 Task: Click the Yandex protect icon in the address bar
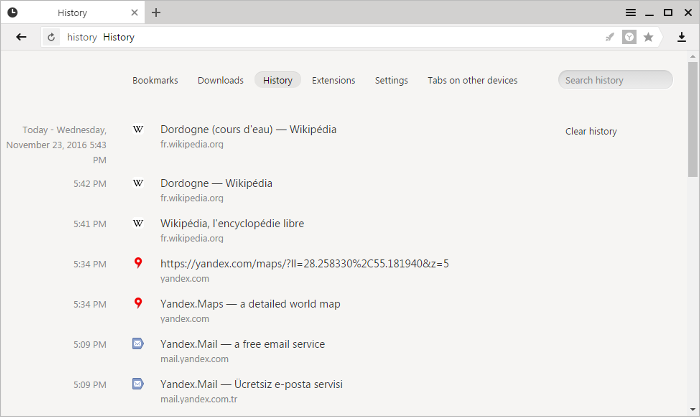(x=629, y=37)
